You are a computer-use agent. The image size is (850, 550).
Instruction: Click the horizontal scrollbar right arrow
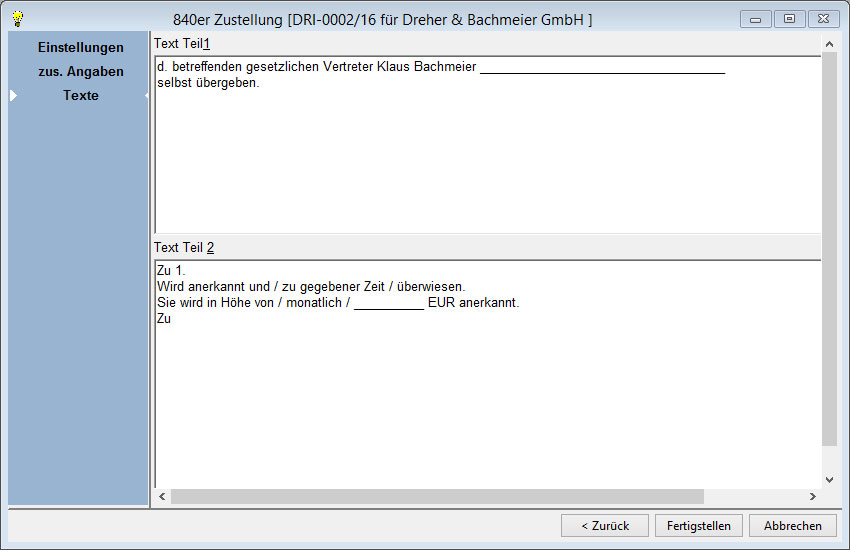point(812,496)
